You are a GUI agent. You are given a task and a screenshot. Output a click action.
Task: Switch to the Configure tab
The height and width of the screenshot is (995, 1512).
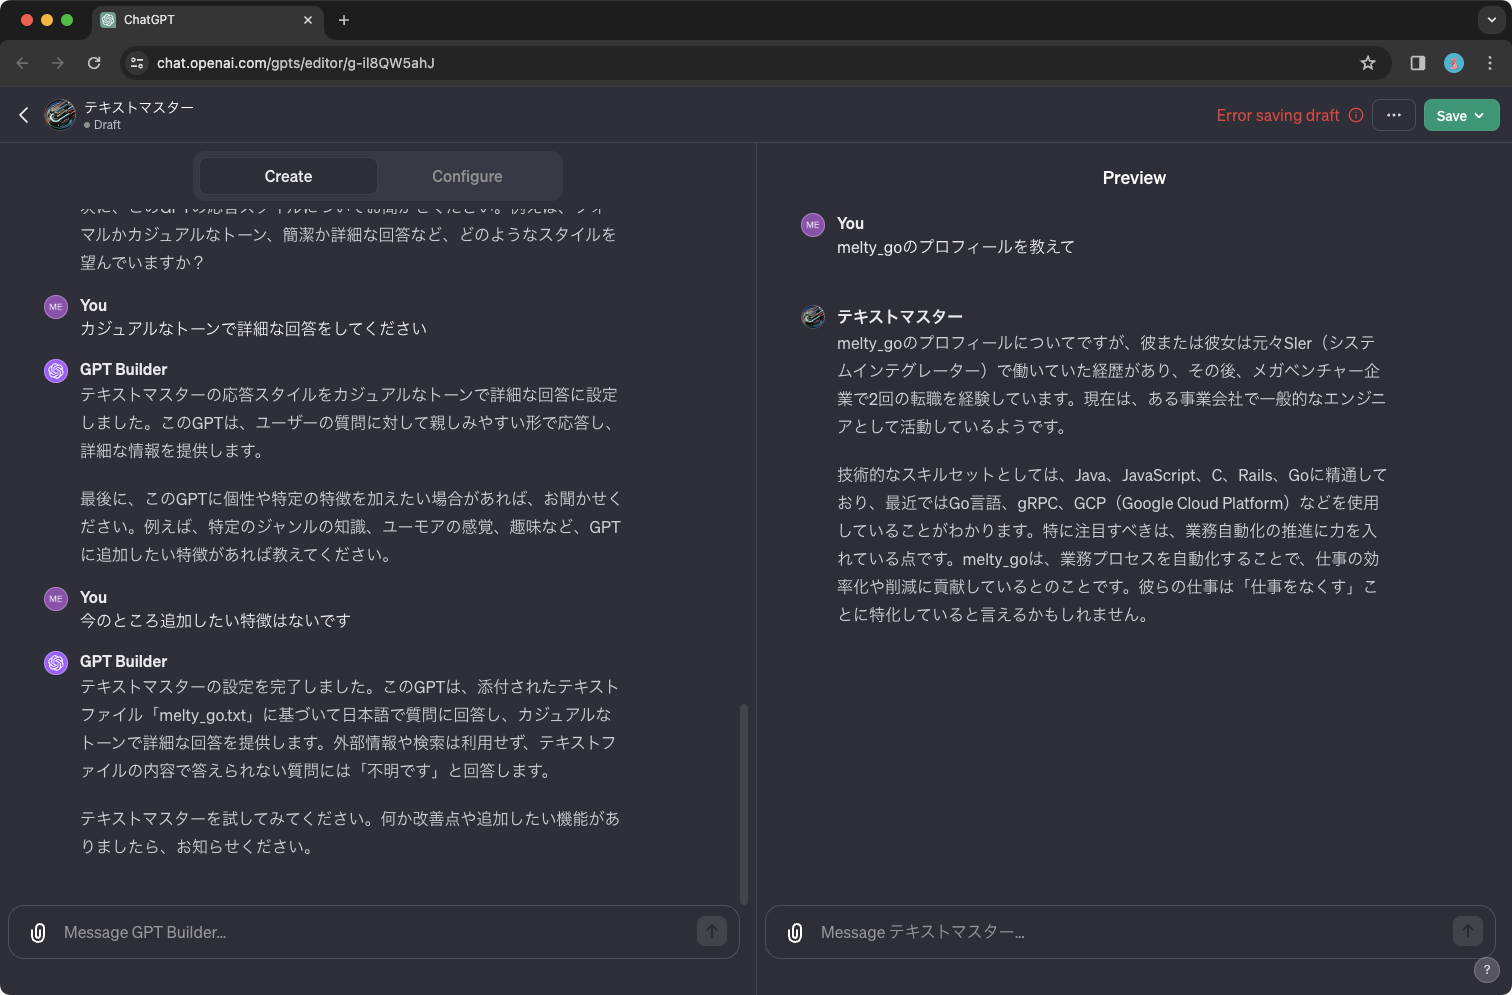click(467, 176)
